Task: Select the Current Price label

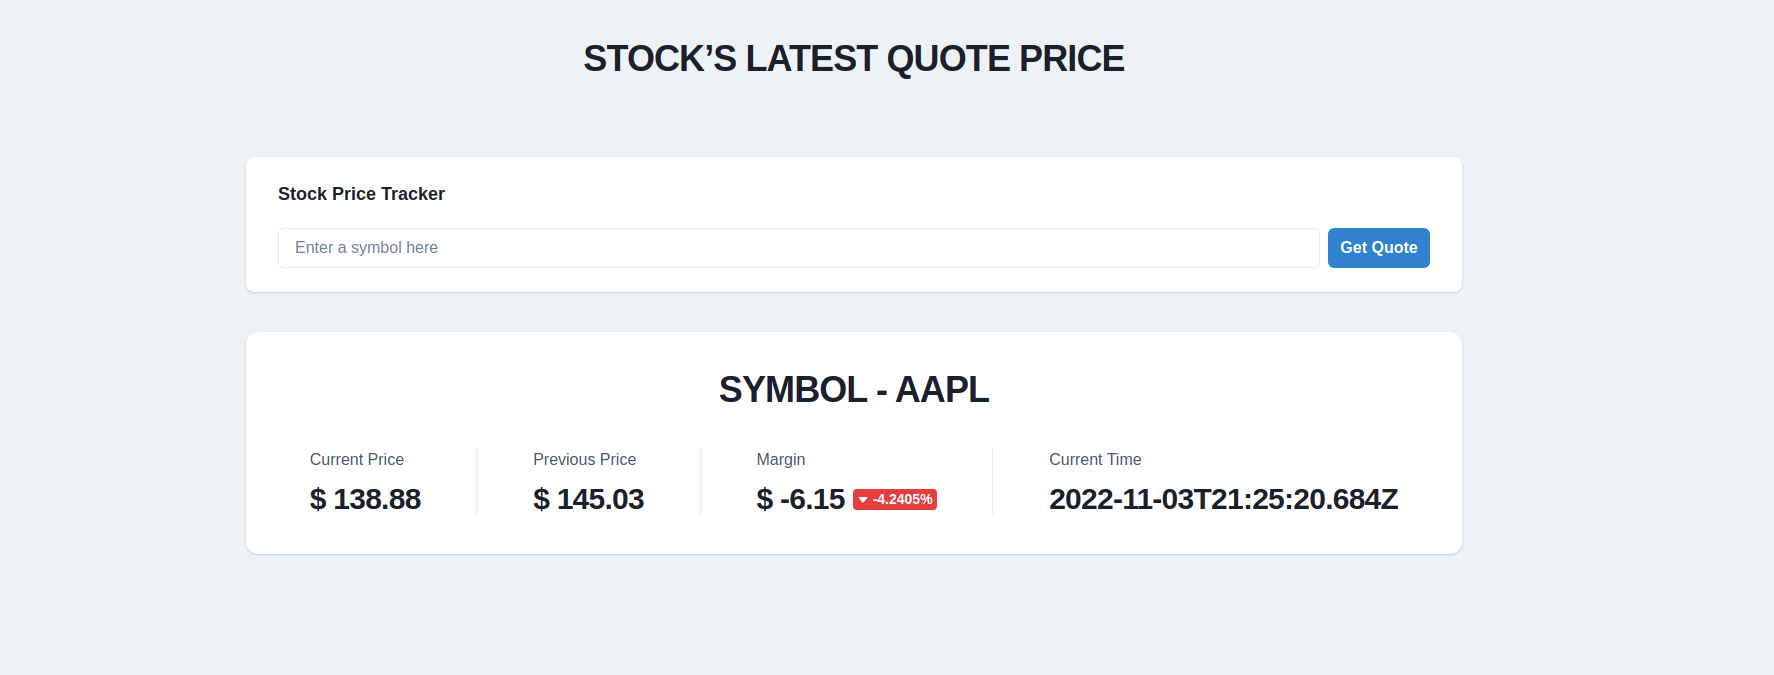Action: point(356,459)
